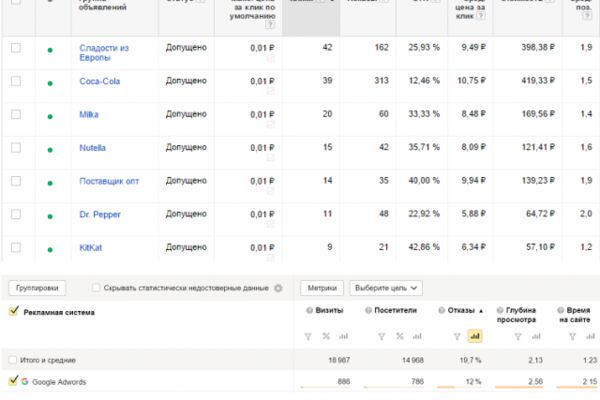Viewport: 600px width, 400px height.
Task: Click cost value 398,38 ₽
Action: tap(538, 47)
